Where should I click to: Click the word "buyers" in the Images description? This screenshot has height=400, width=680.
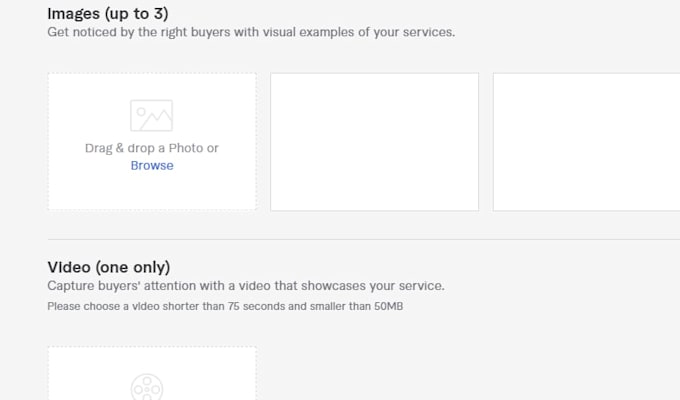pos(211,32)
